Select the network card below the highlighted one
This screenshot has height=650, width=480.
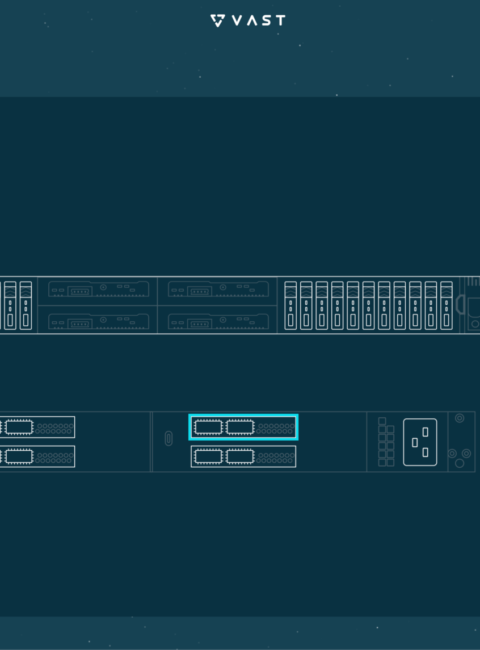coord(243,456)
